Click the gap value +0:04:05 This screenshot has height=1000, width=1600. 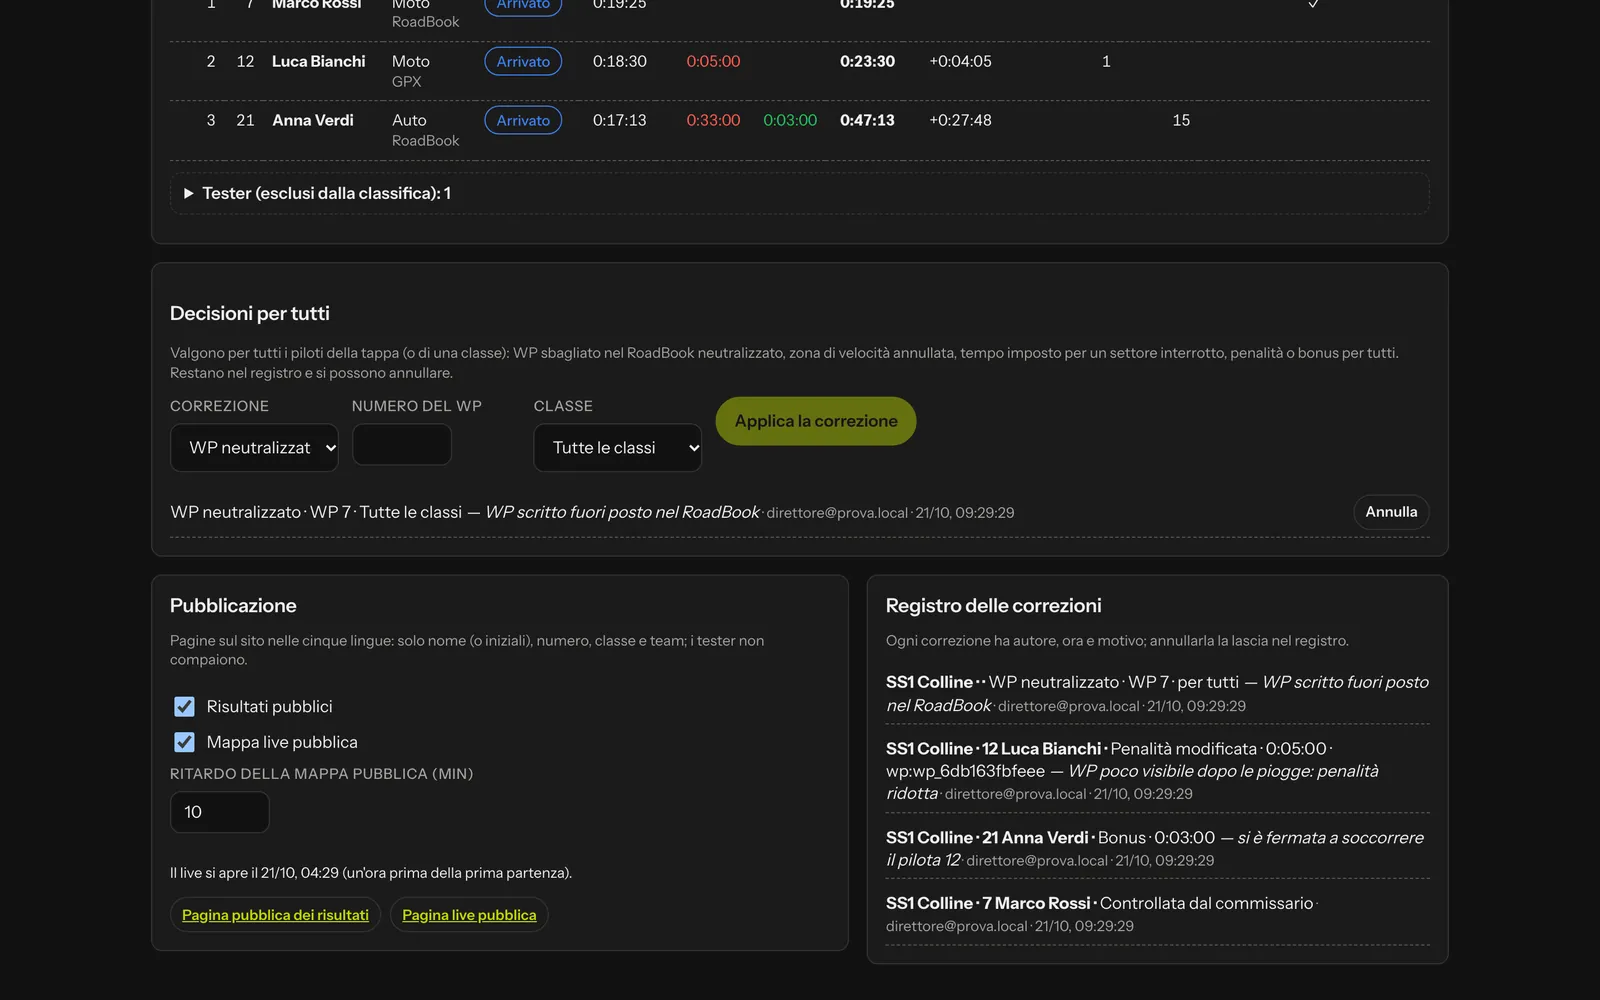pos(960,61)
